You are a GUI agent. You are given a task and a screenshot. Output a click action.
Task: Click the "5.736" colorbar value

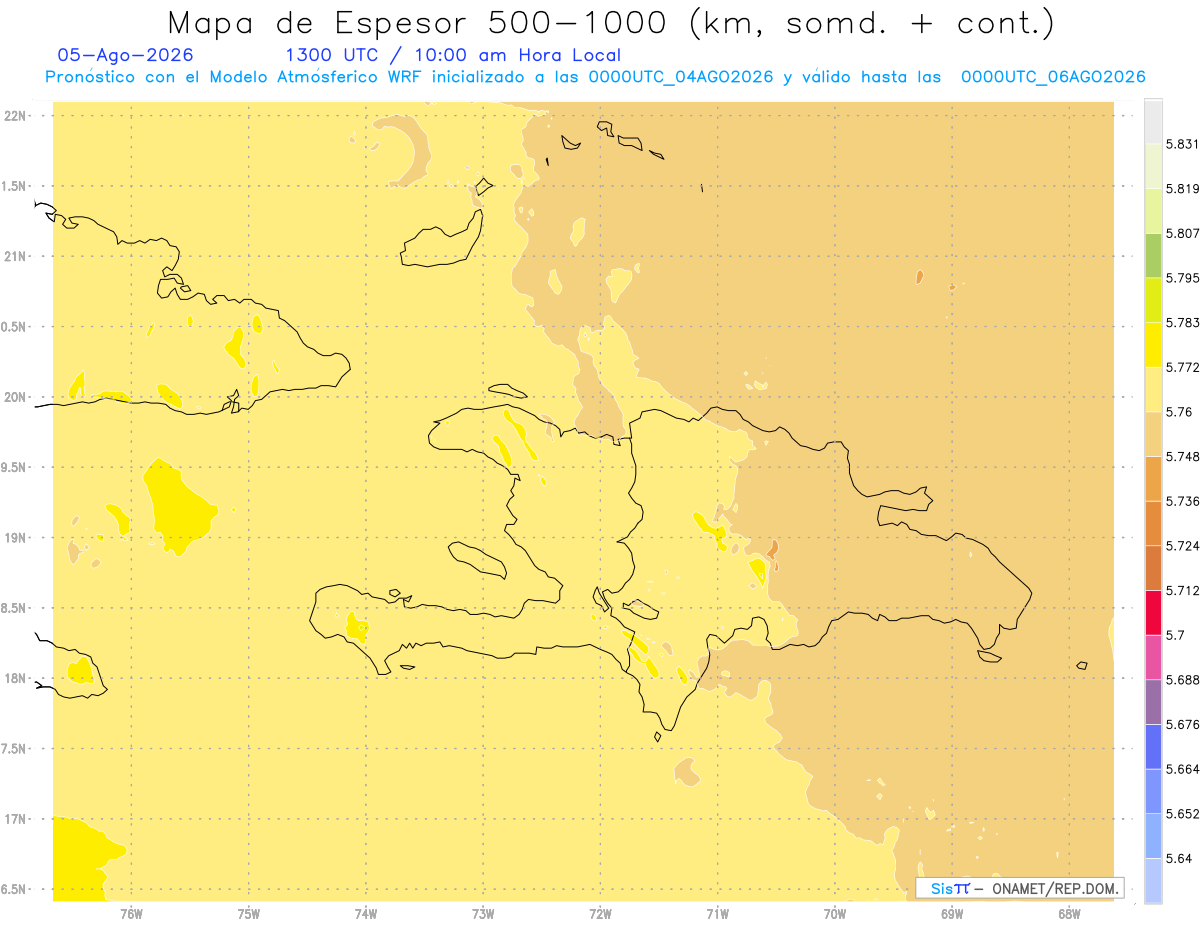click(x=1183, y=501)
